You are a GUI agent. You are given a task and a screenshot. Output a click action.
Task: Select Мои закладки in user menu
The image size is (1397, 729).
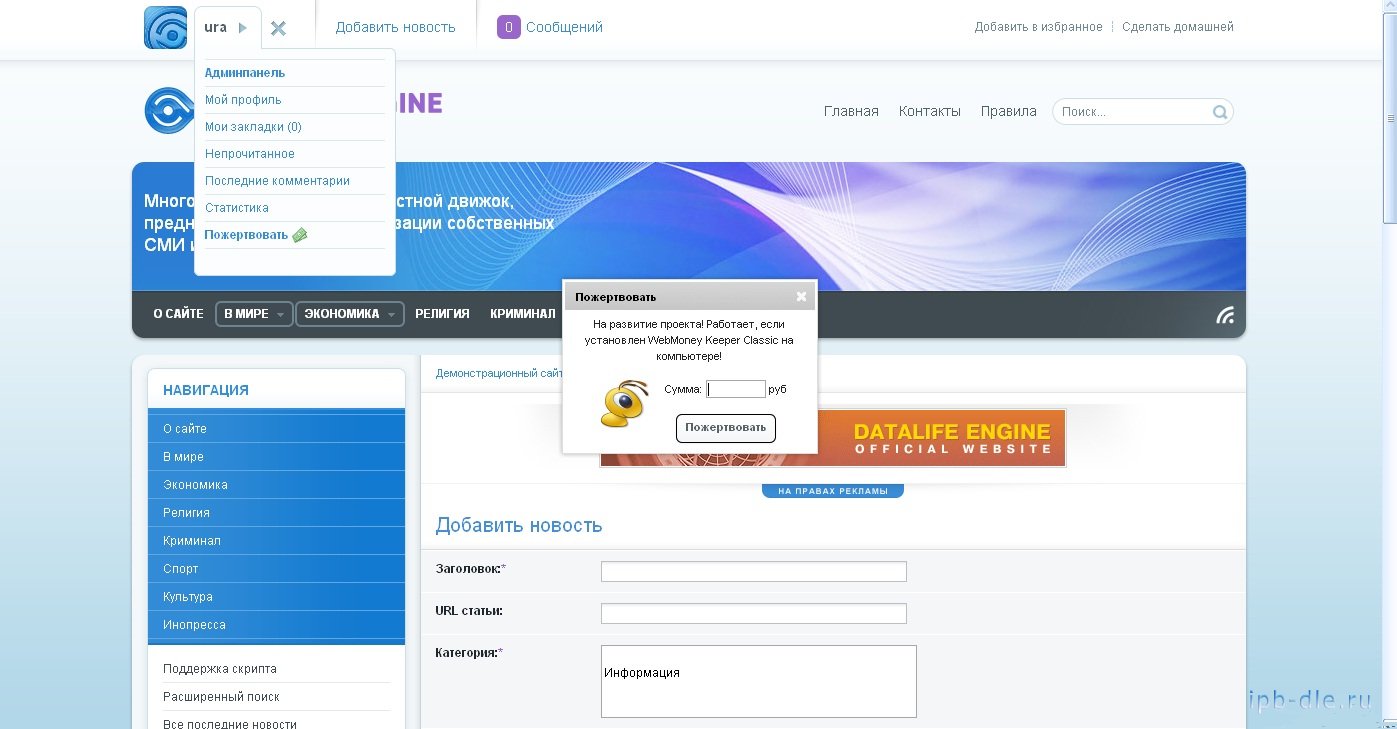click(x=253, y=127)
